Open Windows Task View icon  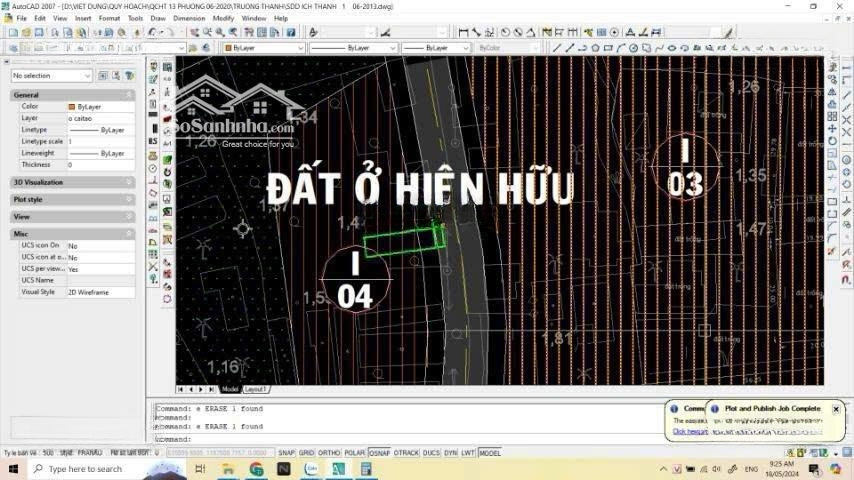[200, 469]
